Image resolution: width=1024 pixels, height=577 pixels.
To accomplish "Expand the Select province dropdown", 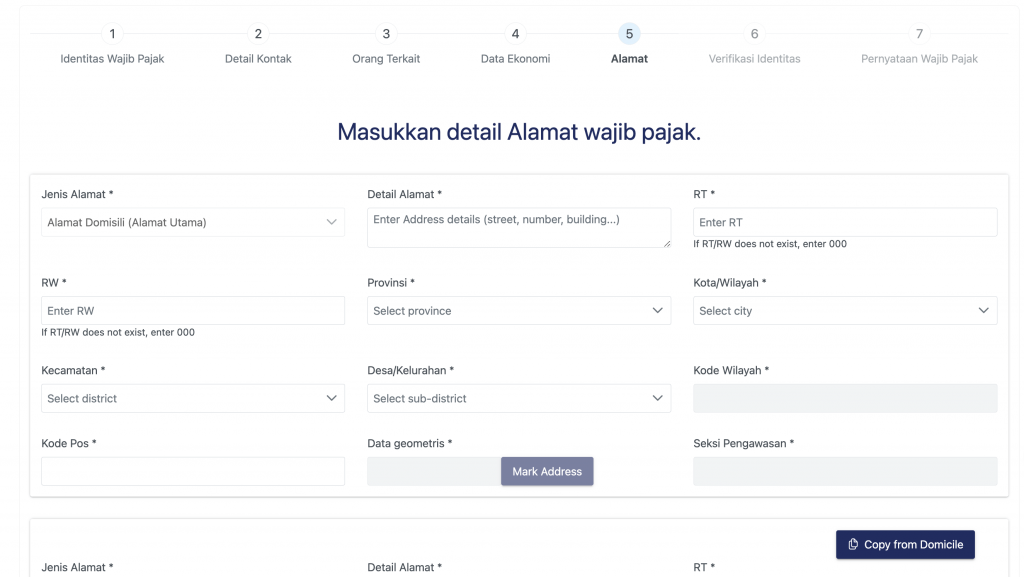I will pyautogui.click(x=519, y=311).
